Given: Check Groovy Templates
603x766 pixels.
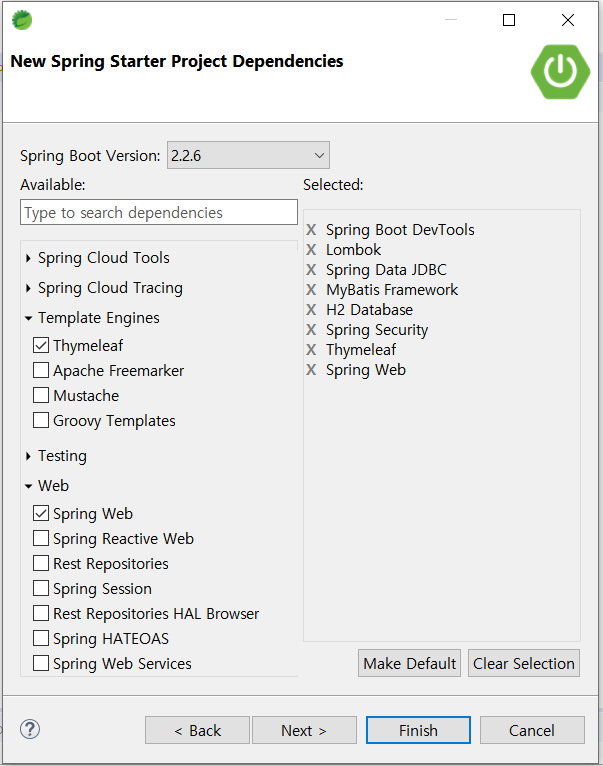Looking at the screenshot, I should point(41,420).
